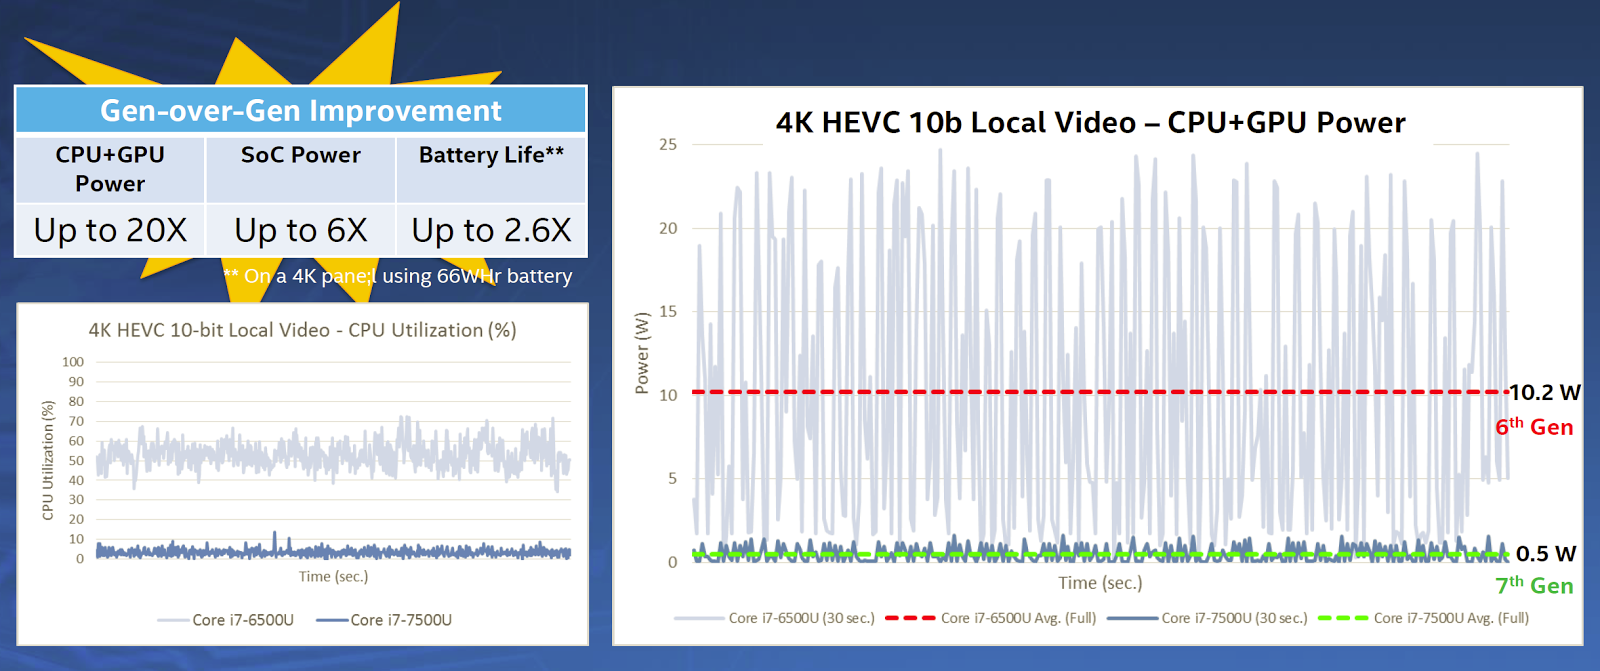Screen dimensions: 1600x671
Task: Click the red dashed legend swatch in power chart
Action: click(x=911, y=618)
